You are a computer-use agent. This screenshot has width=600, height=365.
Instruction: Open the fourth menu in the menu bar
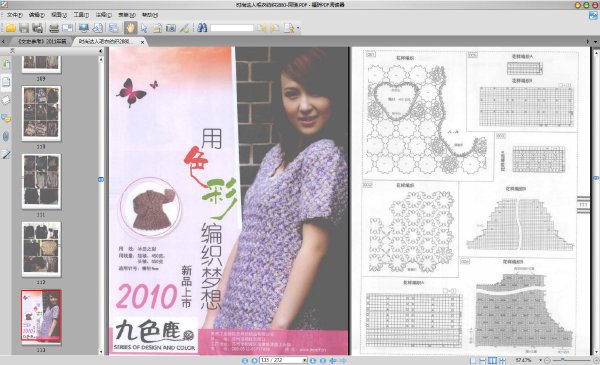pyautogui.click(x=81, y=15)
